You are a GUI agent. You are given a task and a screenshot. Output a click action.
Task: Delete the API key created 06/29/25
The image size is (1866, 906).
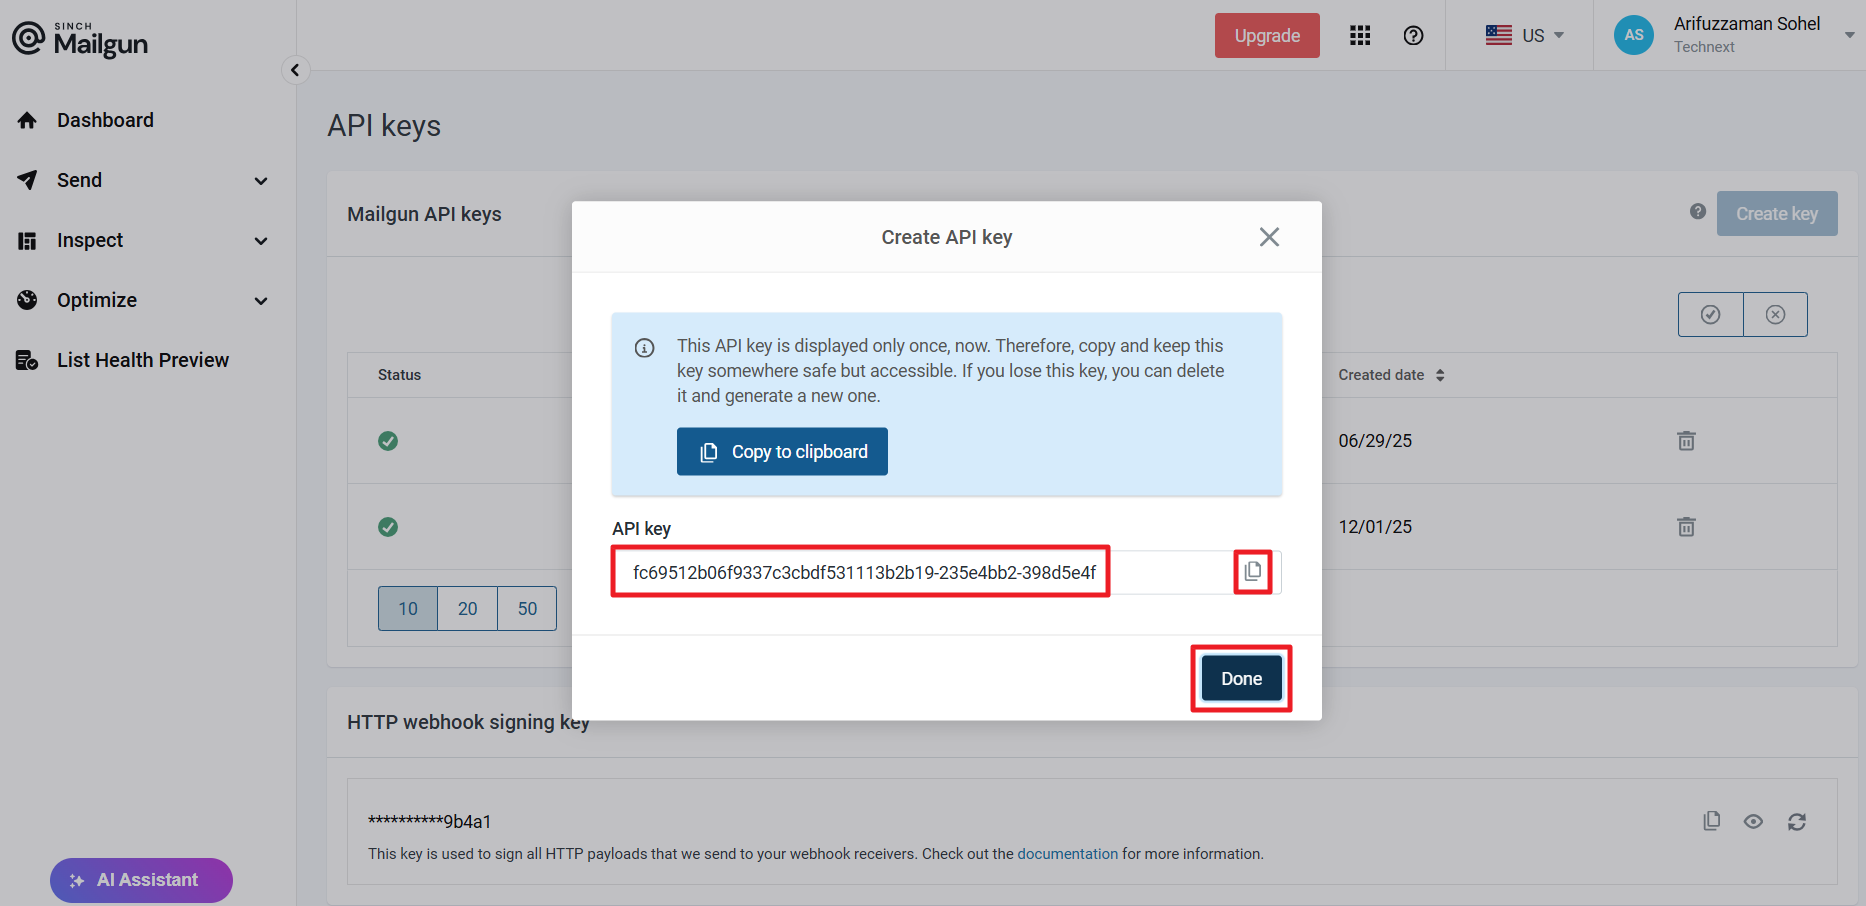click(x=1686, y=441)
